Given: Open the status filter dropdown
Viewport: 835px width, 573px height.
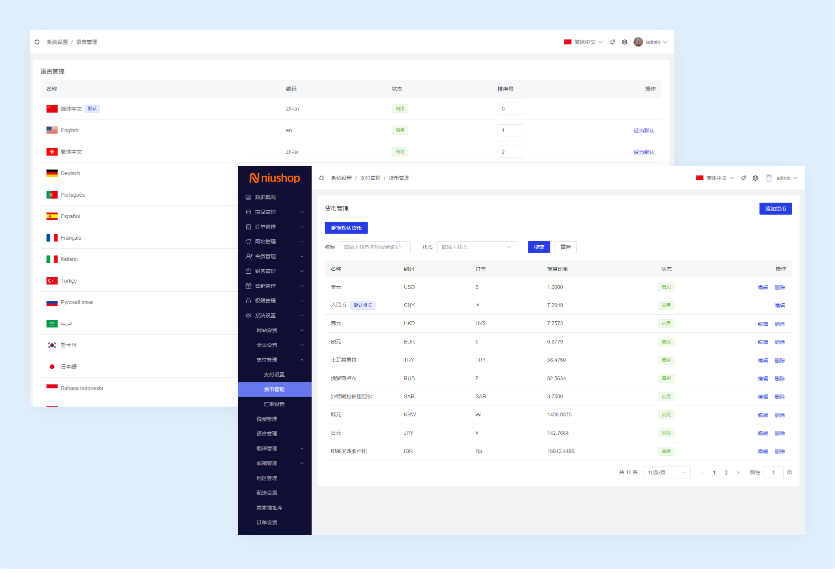Looking at the screenshot, I should [477, 246].
